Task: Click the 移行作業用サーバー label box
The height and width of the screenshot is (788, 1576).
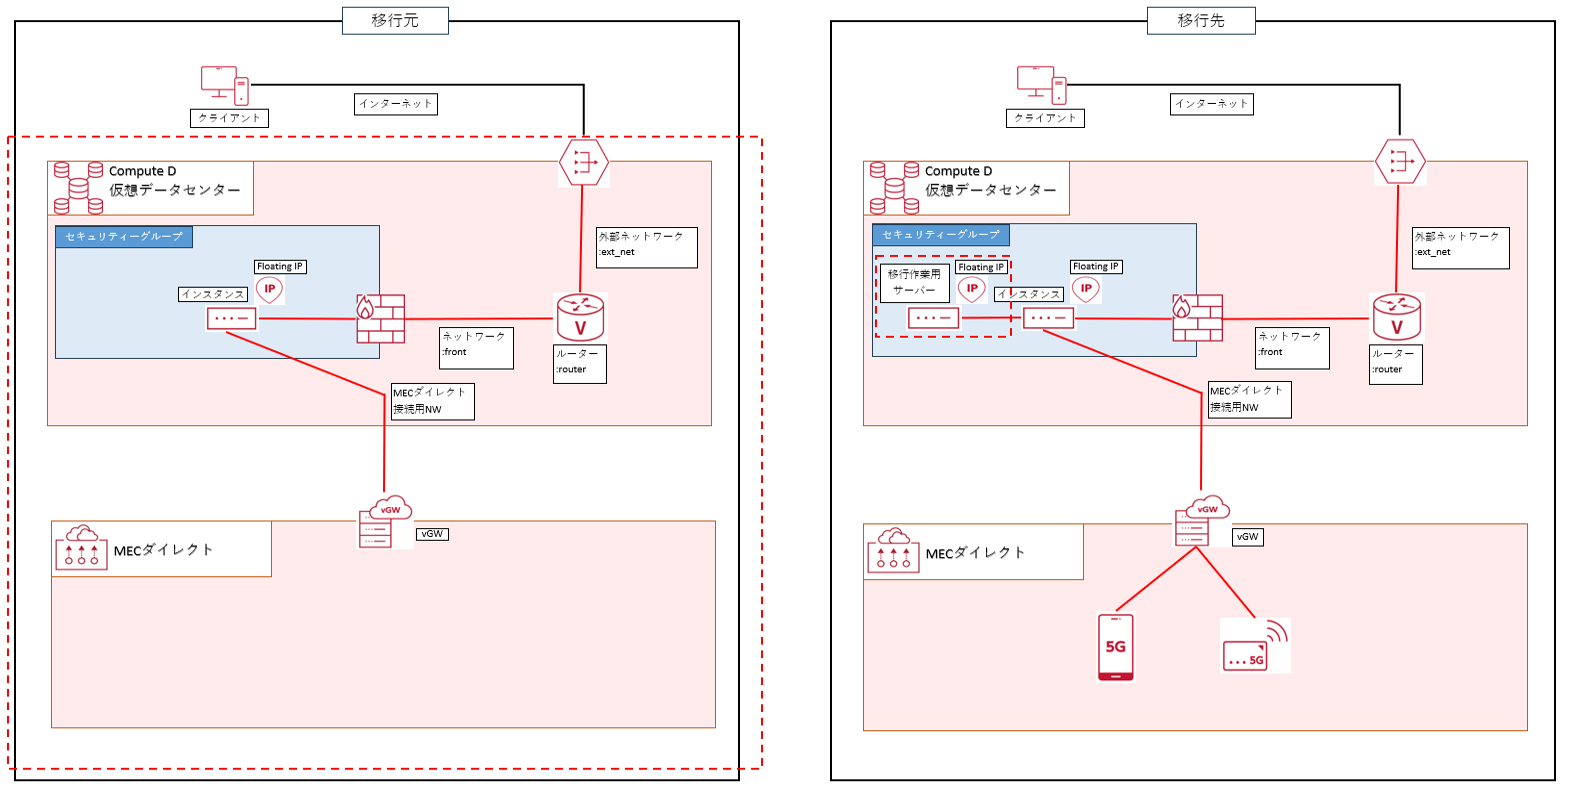Action: click(914, 282)
